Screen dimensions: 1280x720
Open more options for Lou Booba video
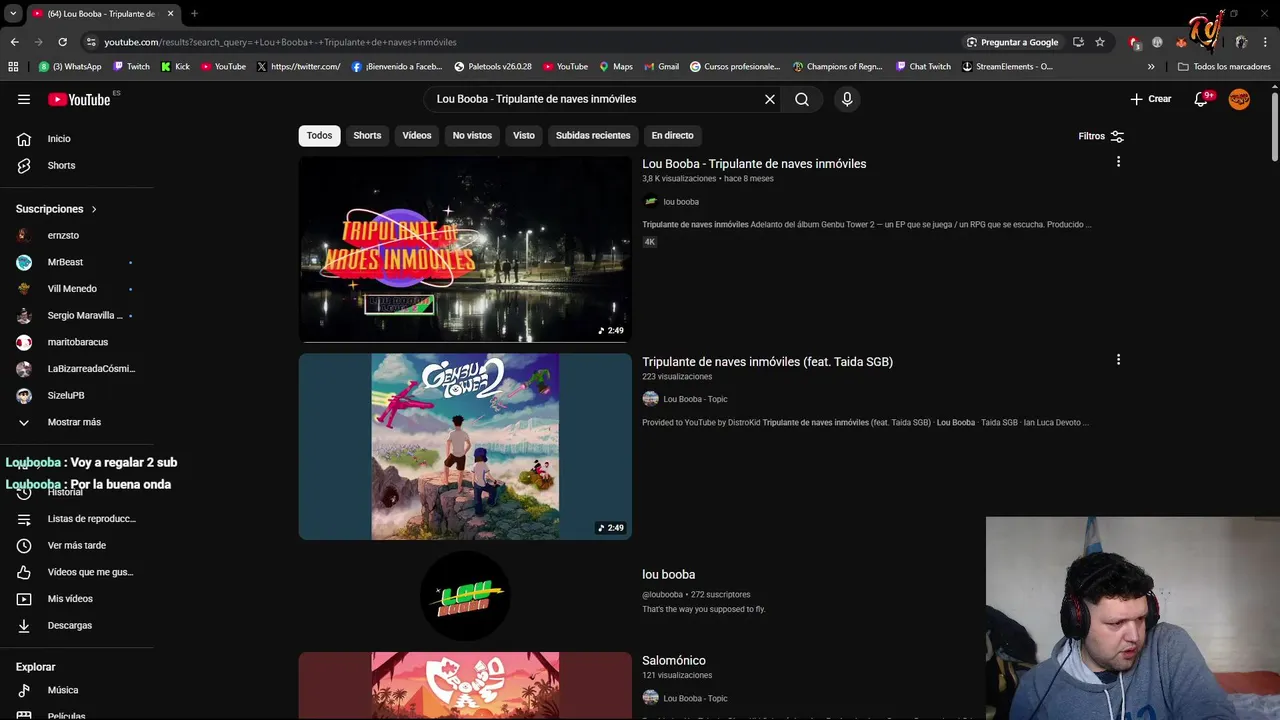[1118, 161]
